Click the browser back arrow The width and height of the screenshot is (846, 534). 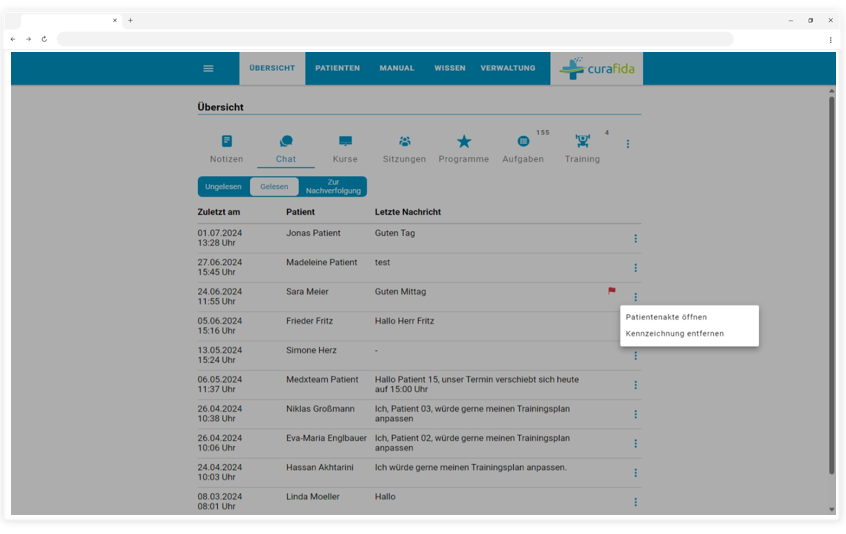point(13,39)
